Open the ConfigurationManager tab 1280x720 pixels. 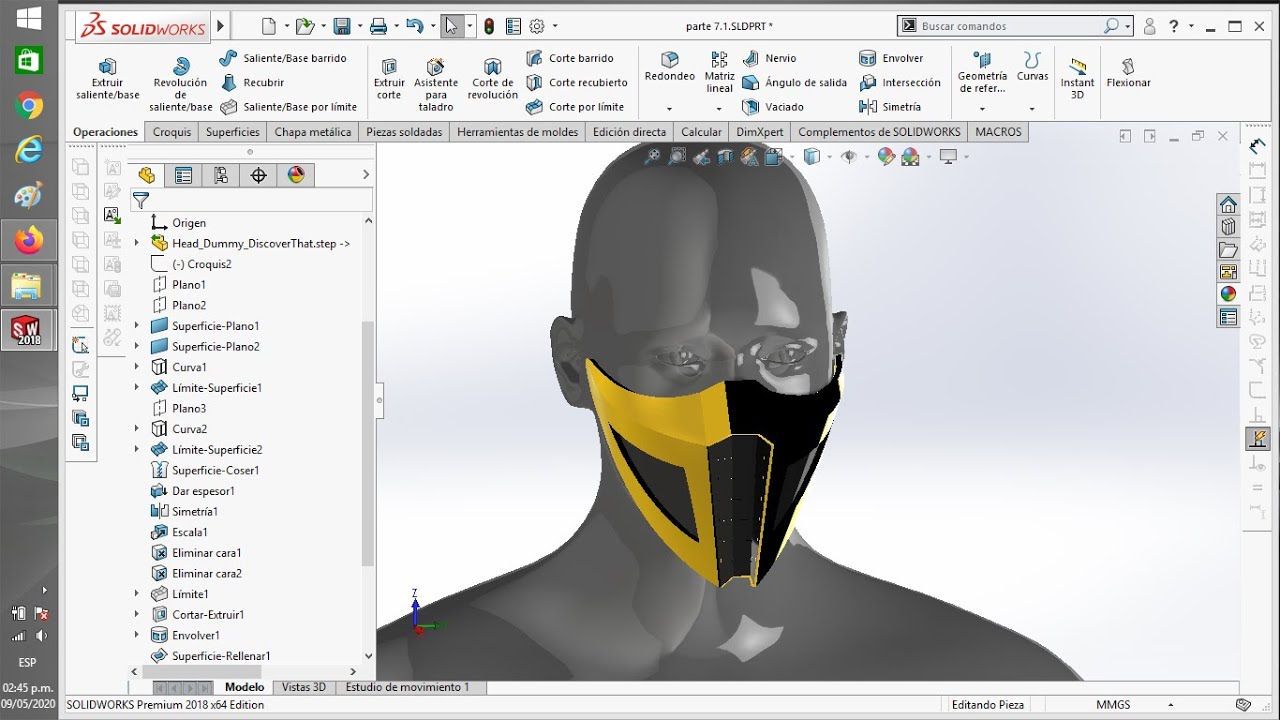pyautogui.click(x=221, y=175)
